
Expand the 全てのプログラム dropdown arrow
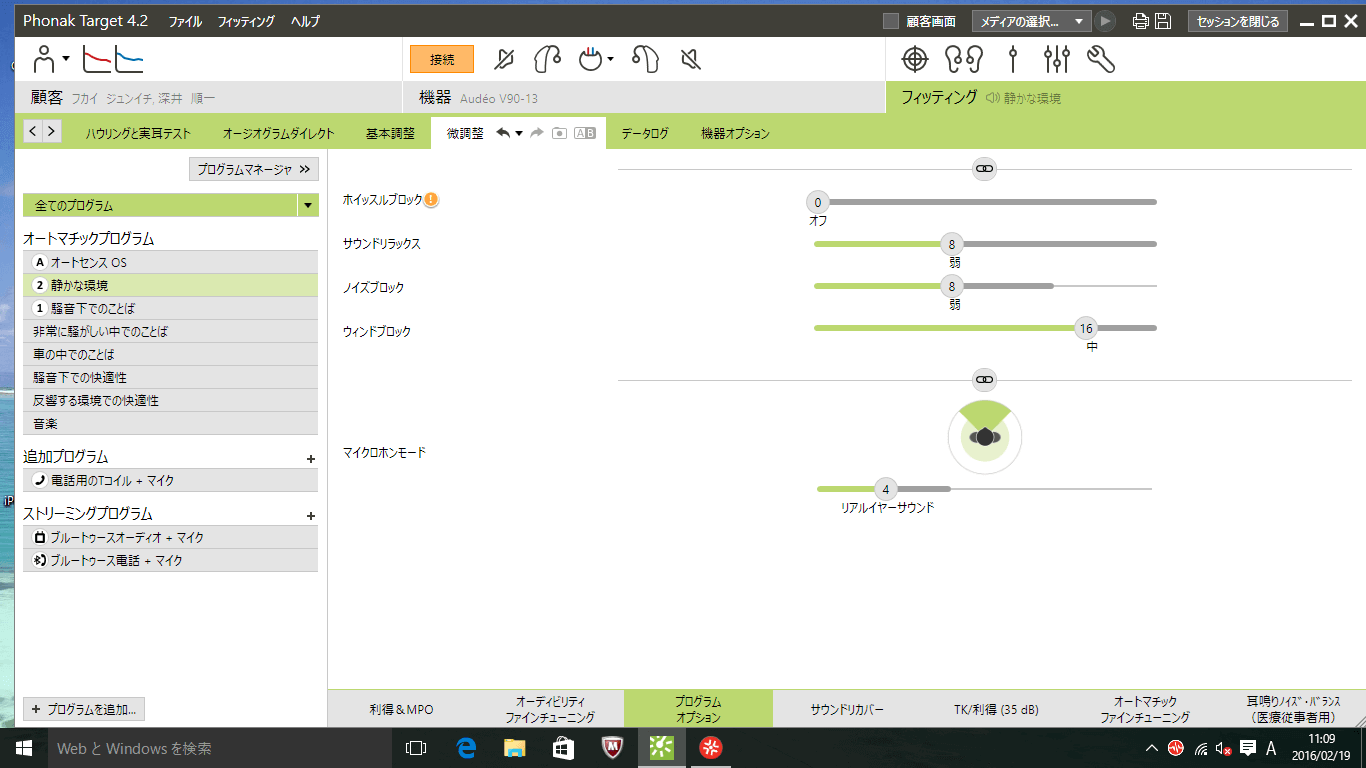point(308,206)
